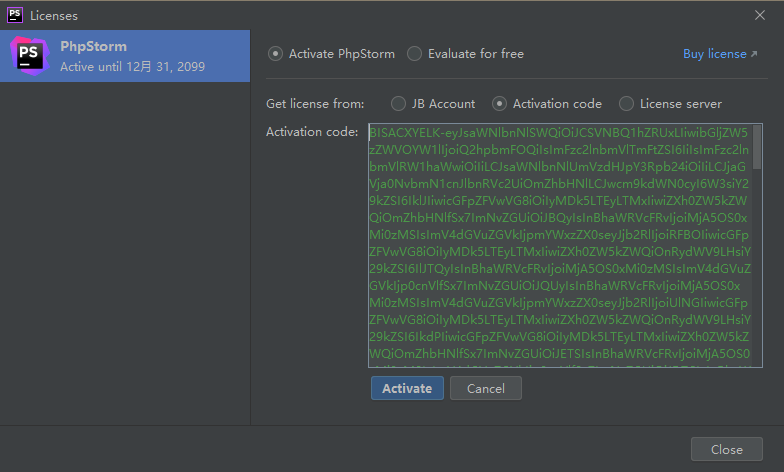Click the scrollbar track below the thumb
This screenshot has height=472, width=784.
pyautogui.click(x=757, y=268)
